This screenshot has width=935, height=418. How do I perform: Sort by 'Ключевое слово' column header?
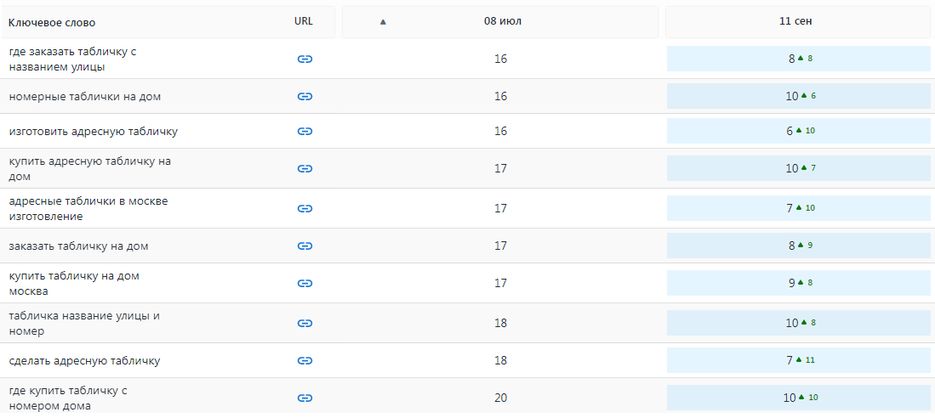(x=52, y=23)
